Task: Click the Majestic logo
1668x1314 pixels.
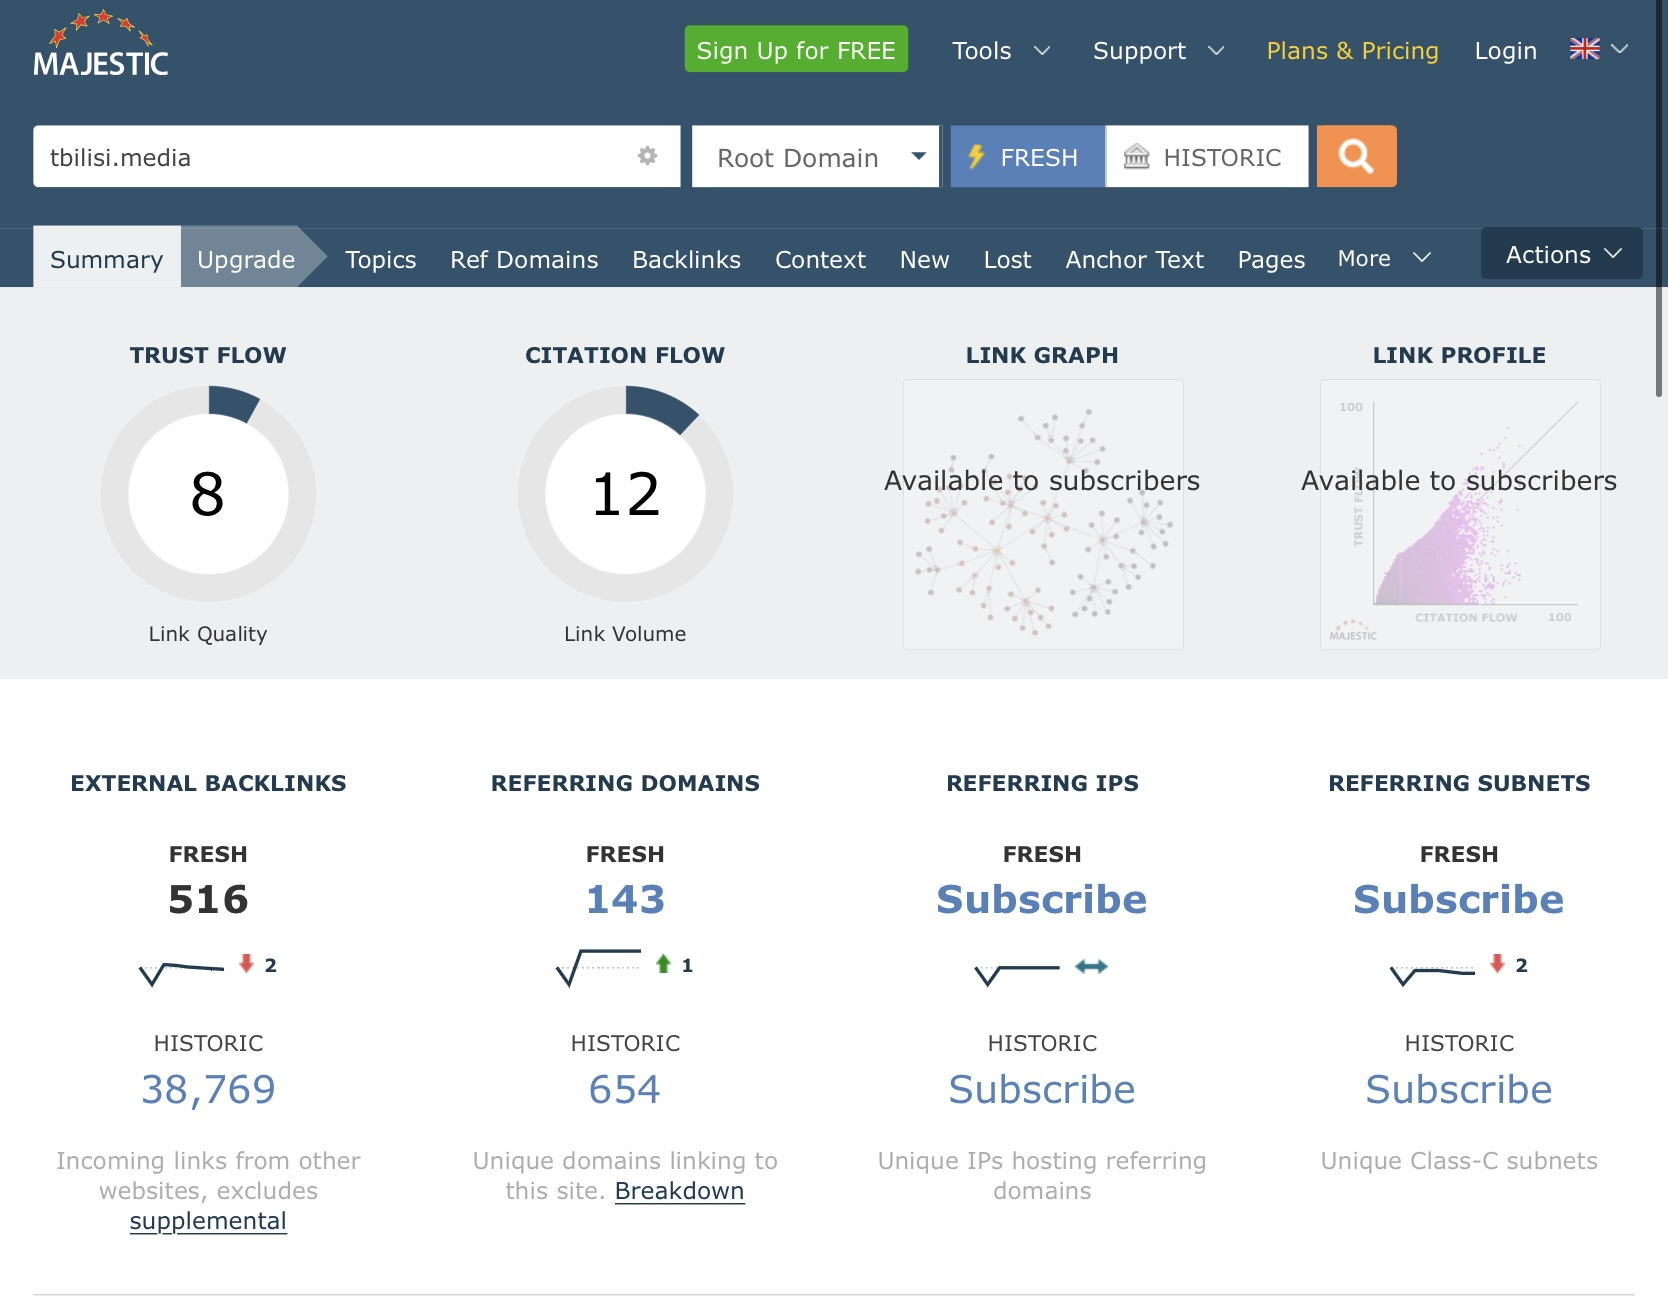Action: tap(100, 45)
